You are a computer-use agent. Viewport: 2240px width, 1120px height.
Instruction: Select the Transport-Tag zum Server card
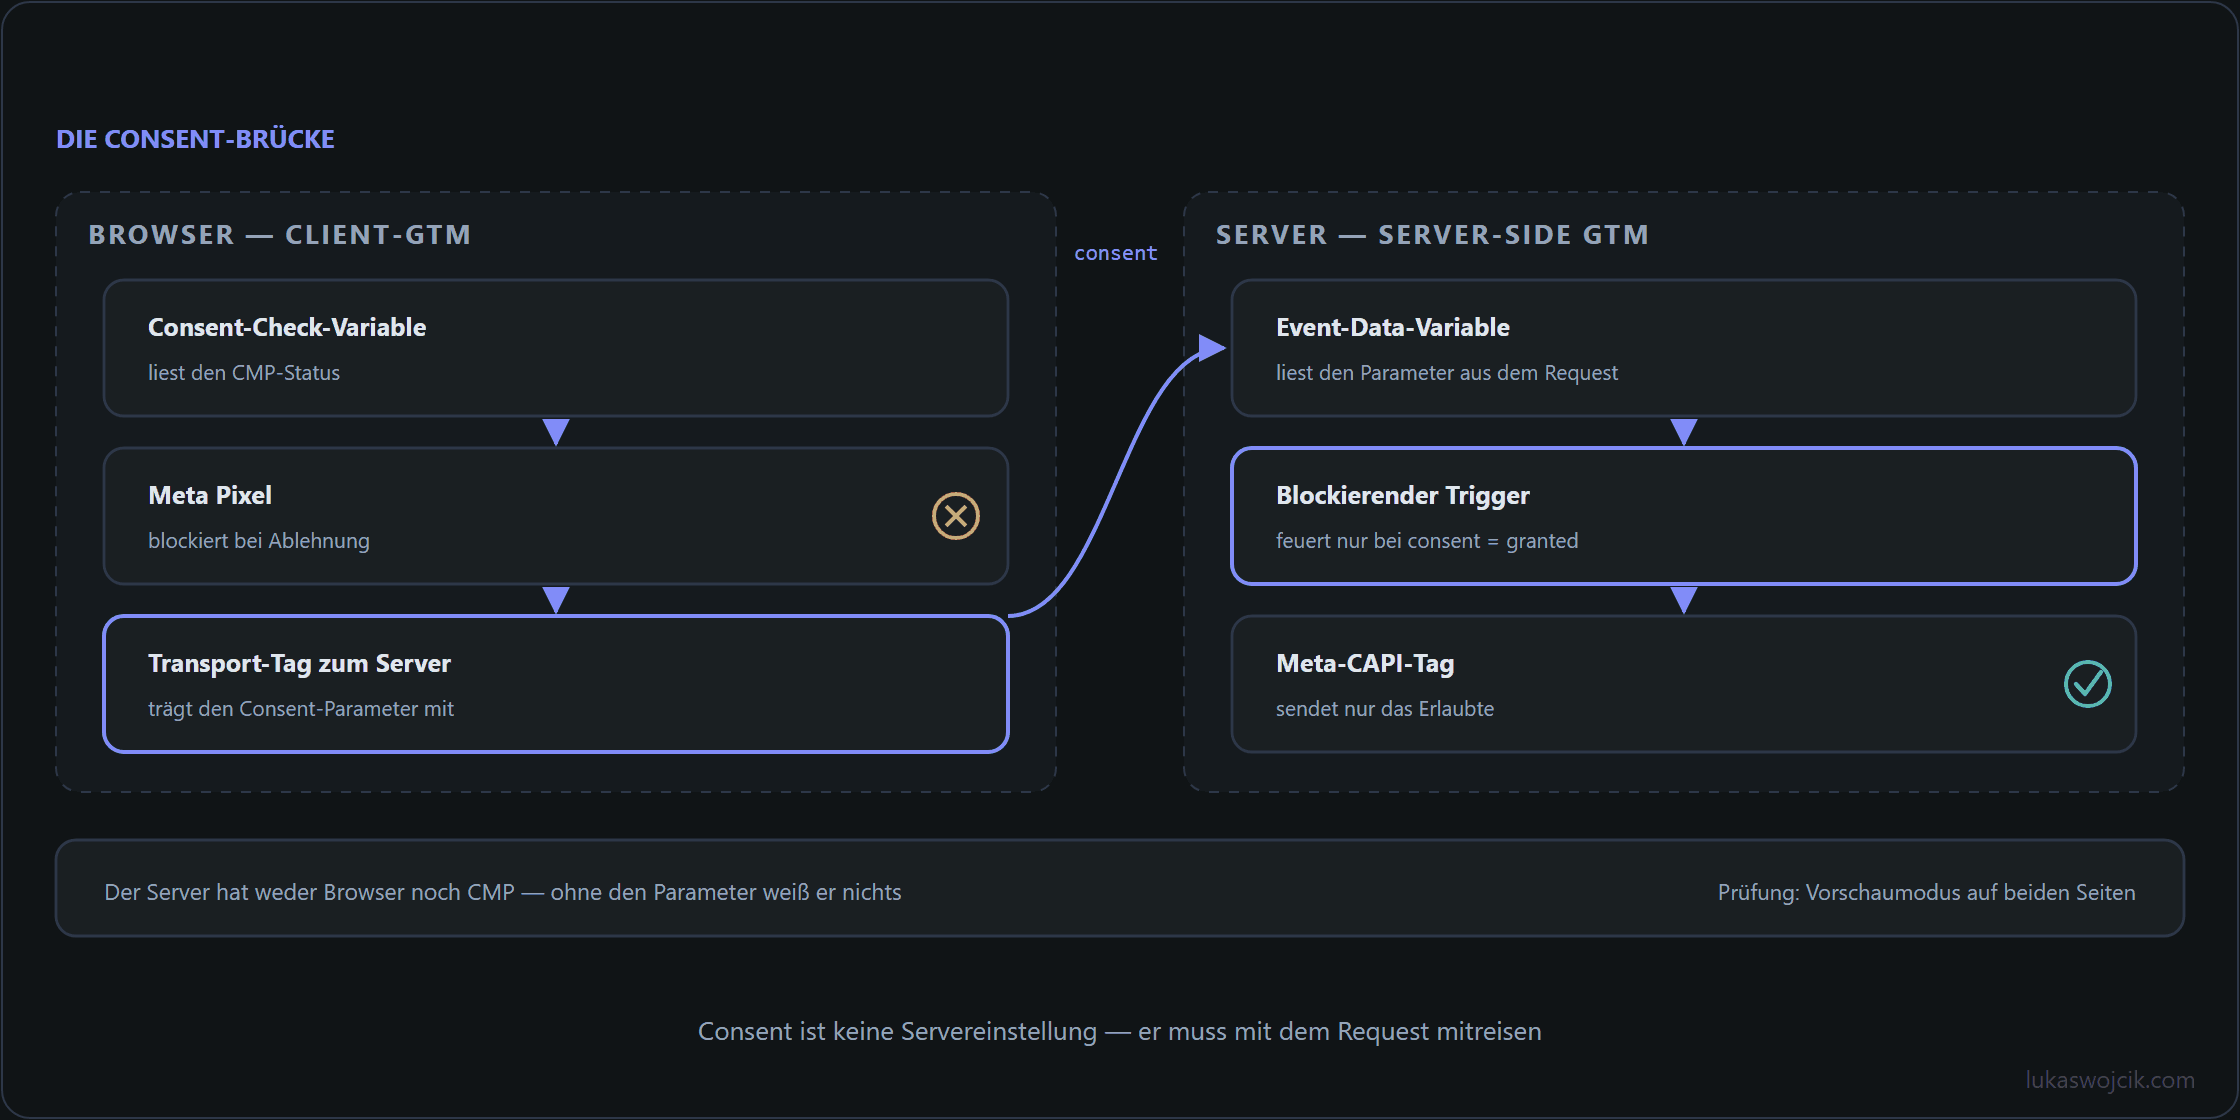click(556, 684)
